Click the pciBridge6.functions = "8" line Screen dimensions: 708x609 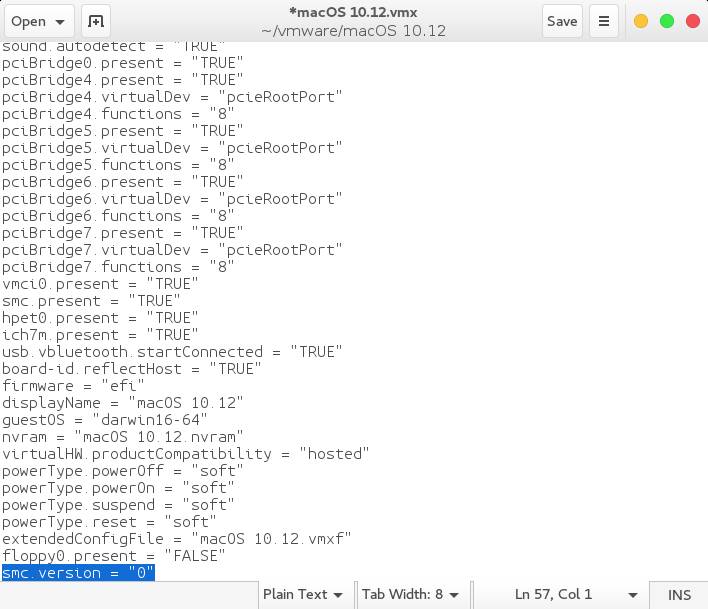coord(118,216)
